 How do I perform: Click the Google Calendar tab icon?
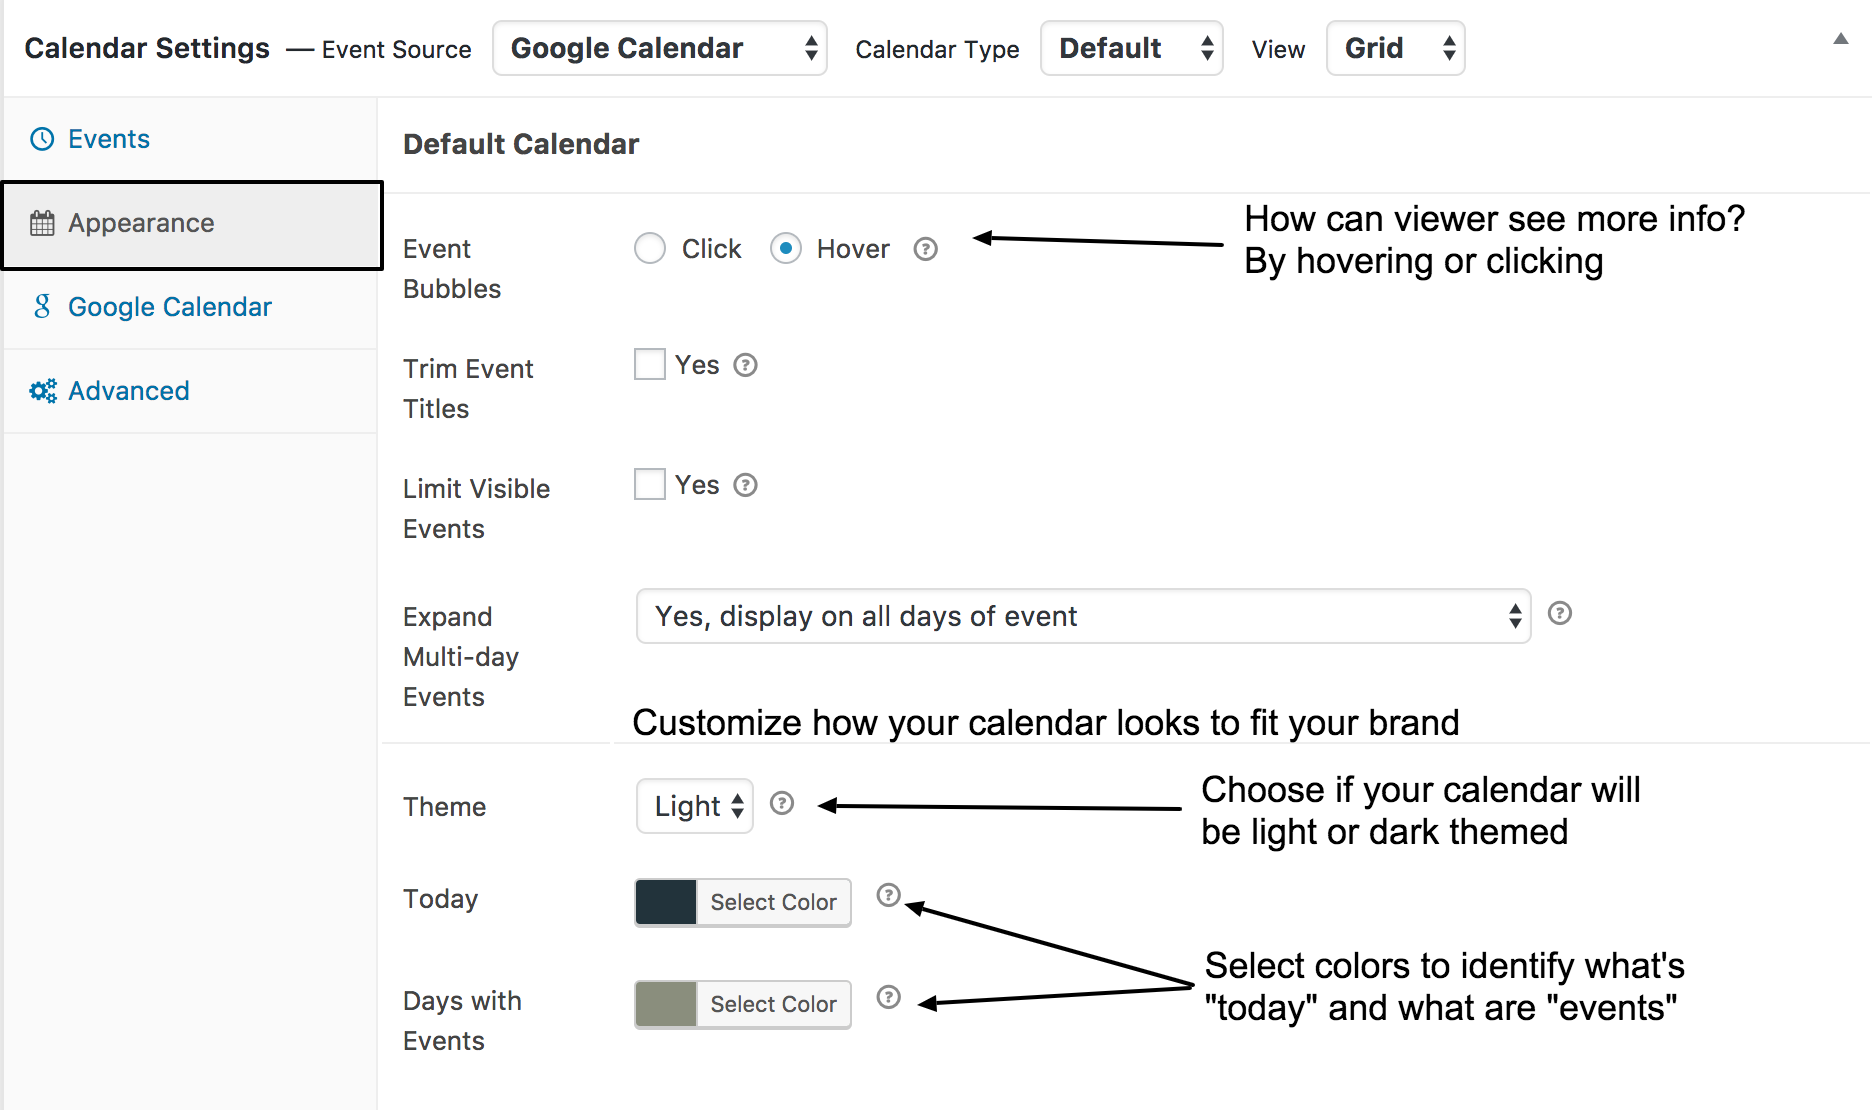pyautogui.click(x=42, y=307)
